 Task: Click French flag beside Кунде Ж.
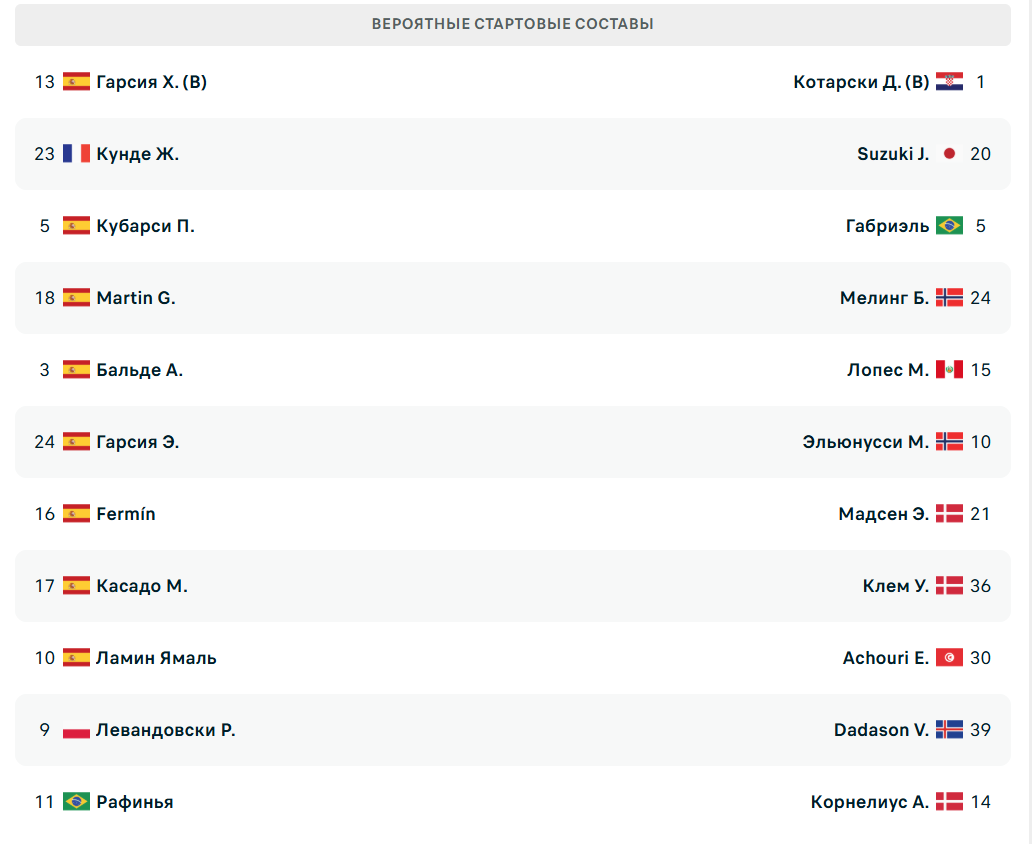tap(76, 154)
